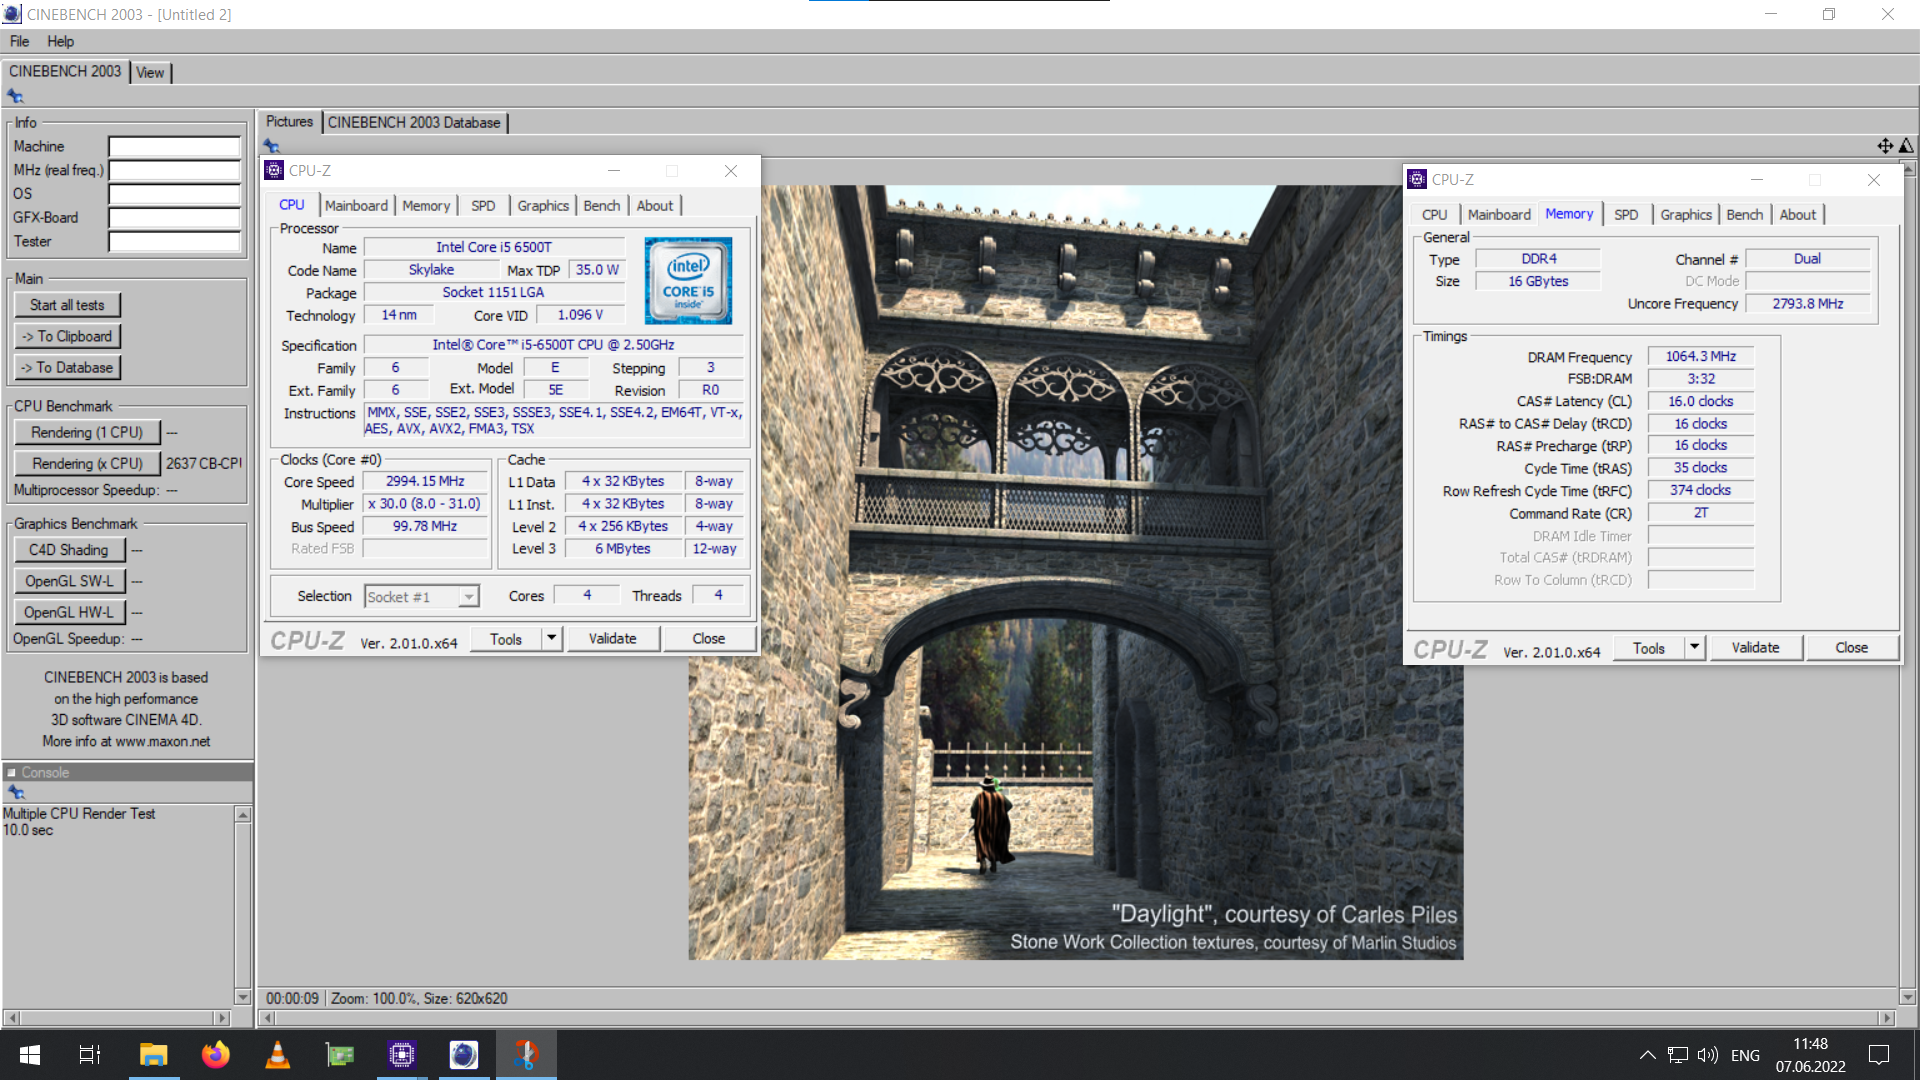Open Tools dropdown arrow in Memory CPU-Z window
The width and height of the screenshot is (1920, 1080).
[1694, 648]
